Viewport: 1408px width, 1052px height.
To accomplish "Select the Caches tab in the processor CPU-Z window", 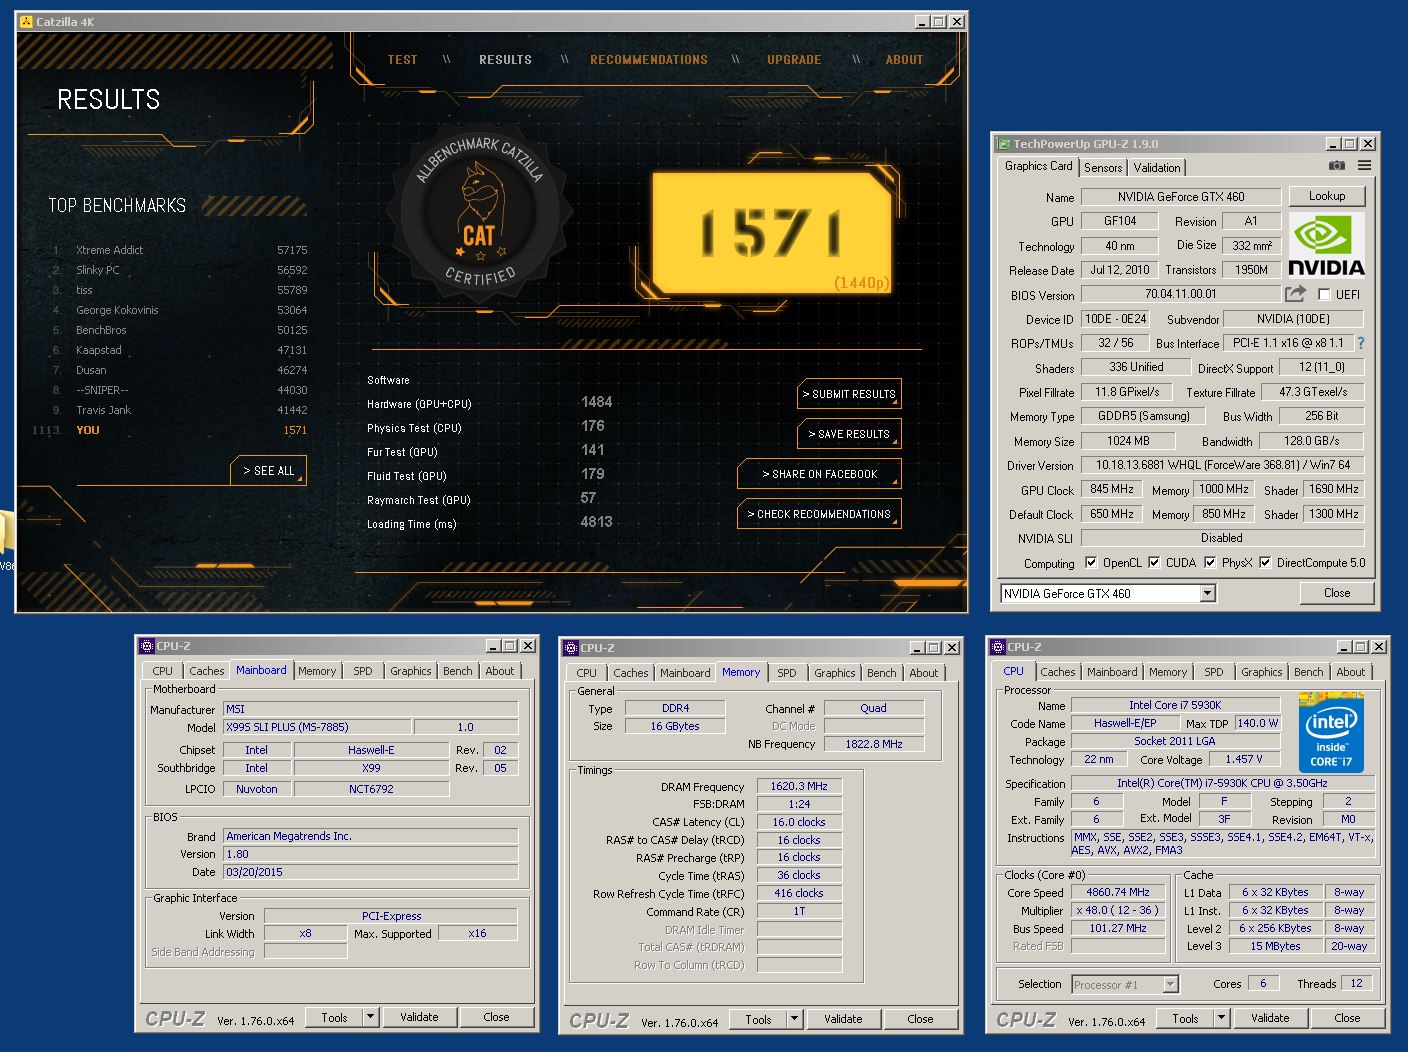I will pos(1057,672).
